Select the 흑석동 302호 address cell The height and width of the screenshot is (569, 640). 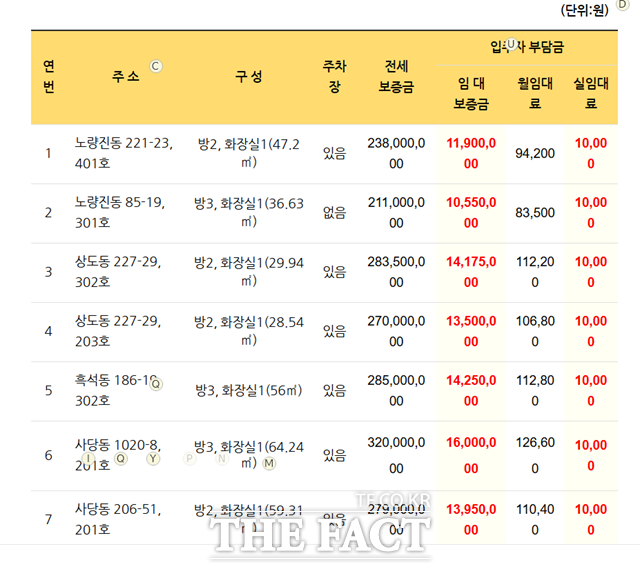point(118,391)
